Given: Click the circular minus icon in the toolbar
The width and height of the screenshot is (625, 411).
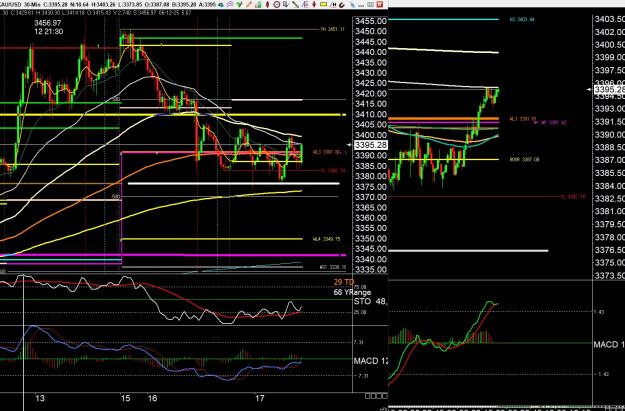Looking at the screenshot, I should (x=277, y=4).
